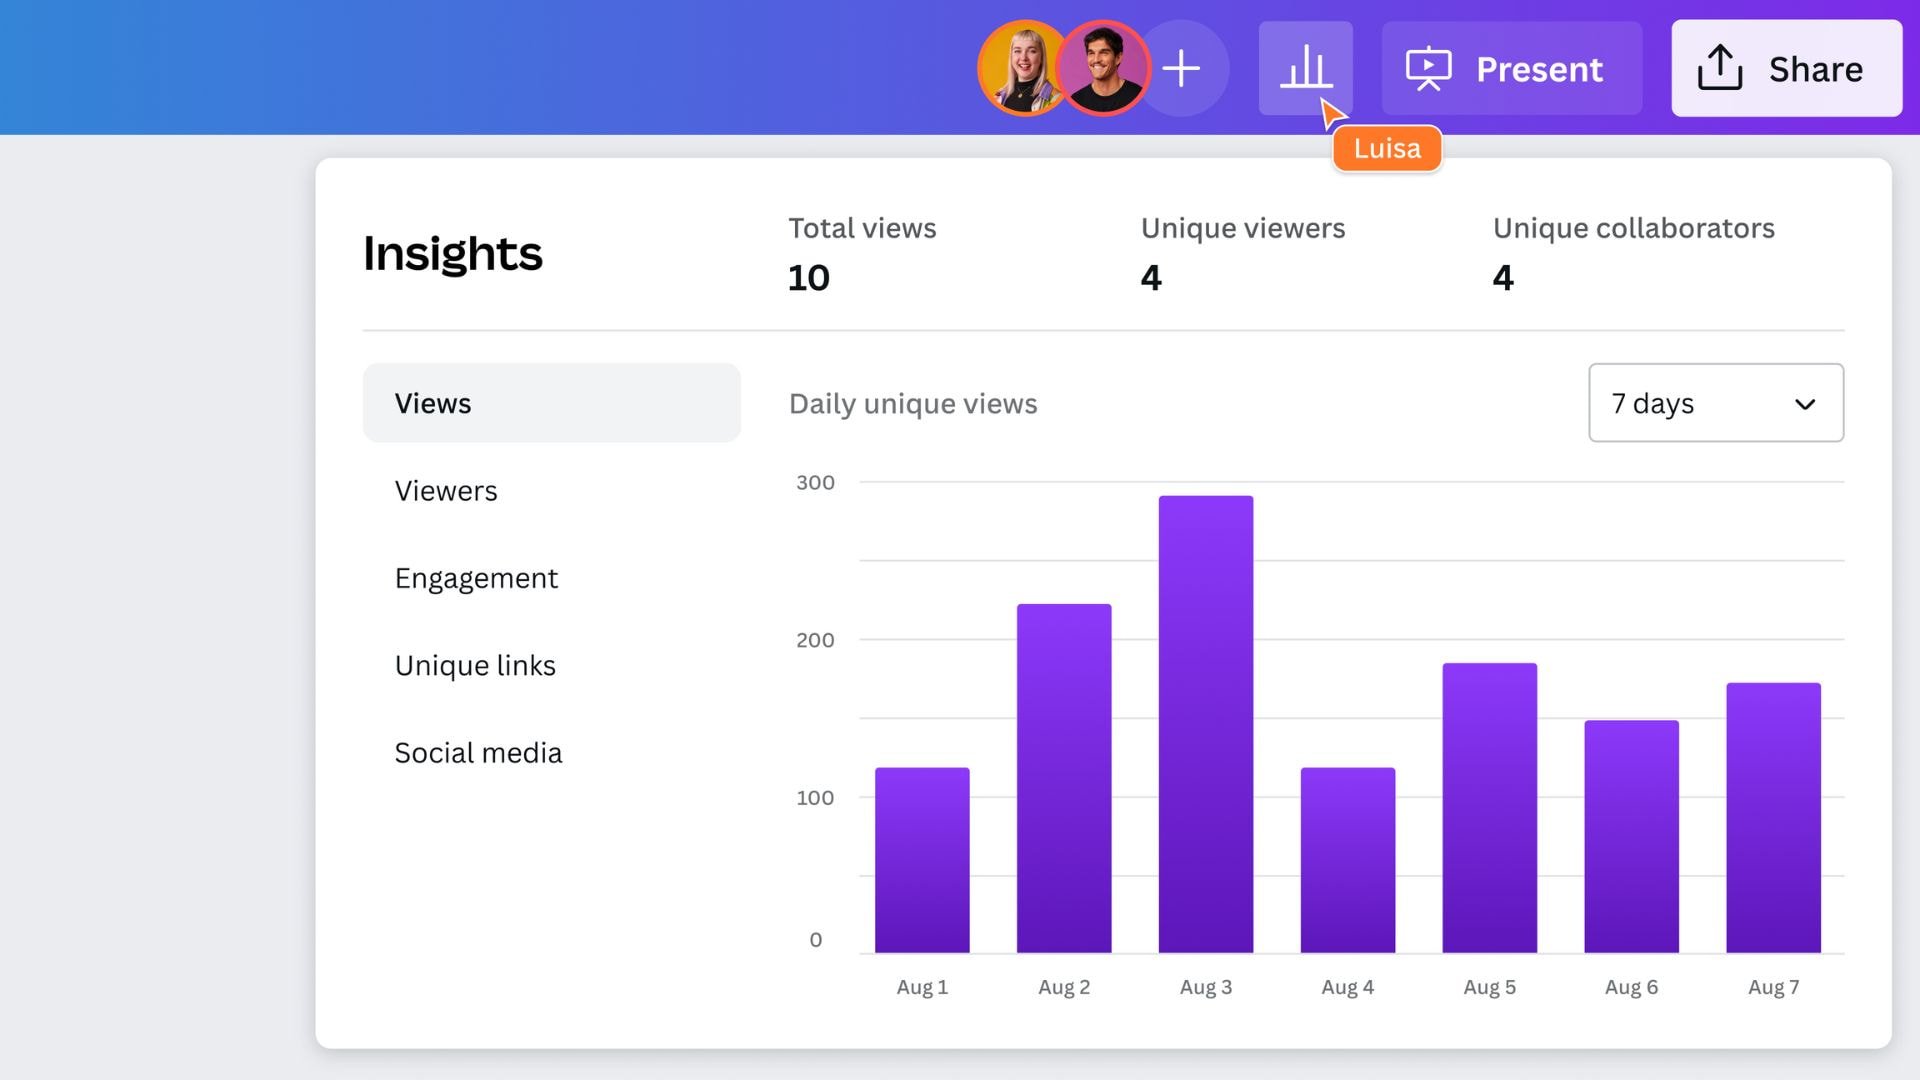Open the Engagement section
Image resolution: width=1920 pixels, height=1080 pixels.
(x=477, y=578)
